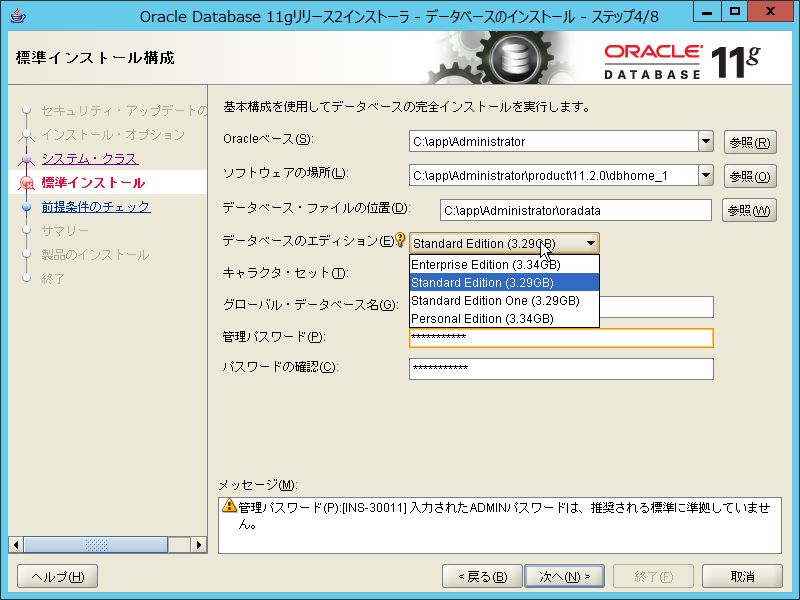This screenshot has height=600, width=800.
Task: Click the グローバル・データベース名 field
Action: (x=656, y=307)
